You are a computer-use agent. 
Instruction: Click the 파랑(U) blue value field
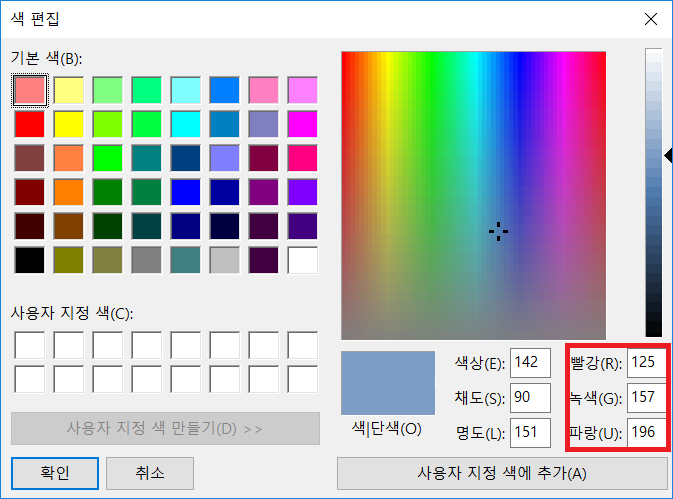tap(647, 432)
